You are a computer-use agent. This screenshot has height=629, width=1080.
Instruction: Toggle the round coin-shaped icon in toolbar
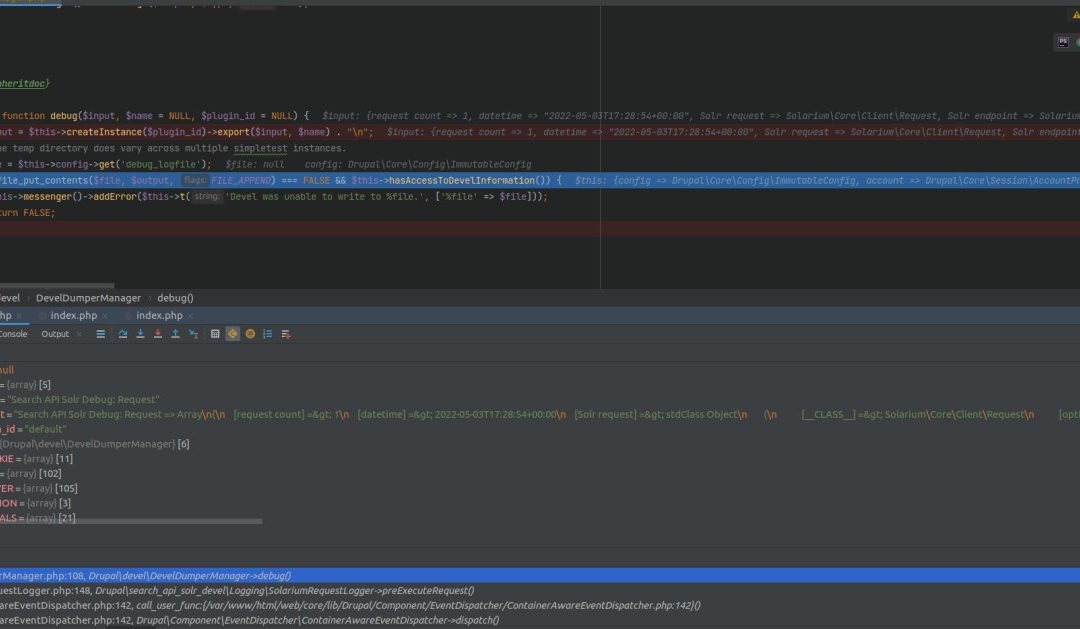tap(249, 334)
